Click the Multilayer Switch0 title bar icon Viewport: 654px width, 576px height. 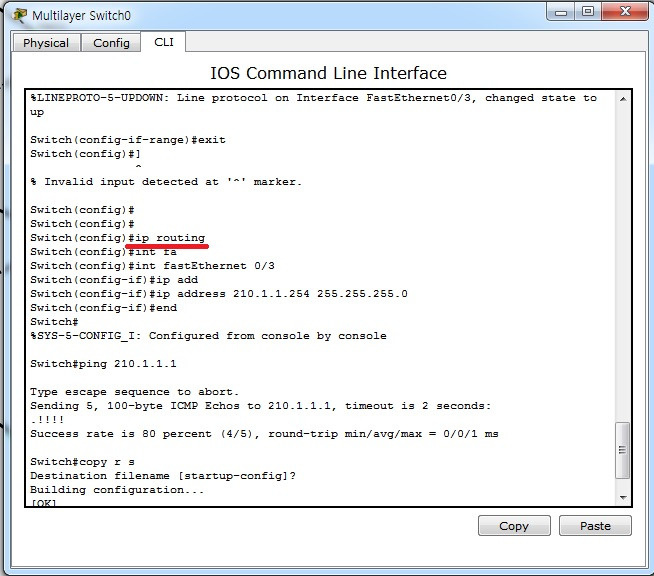point(20,15)
